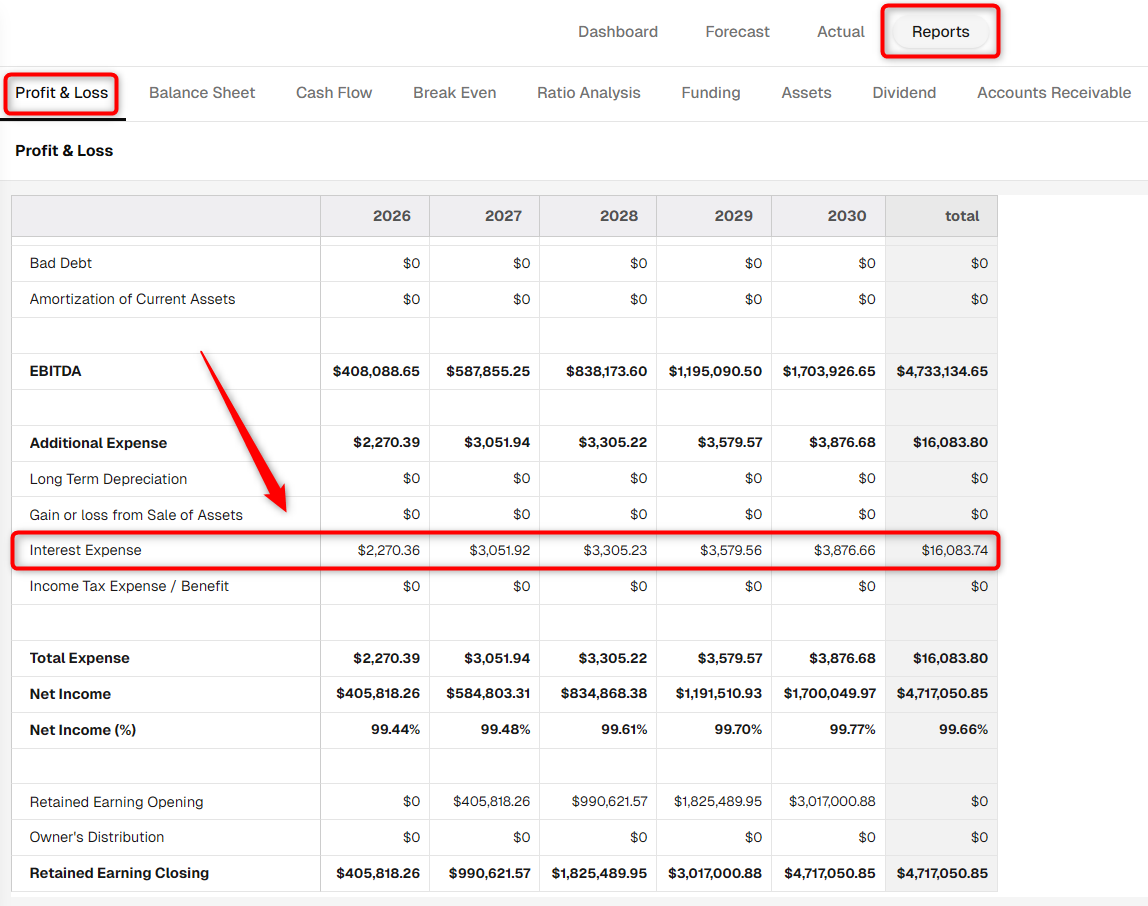Click the EBITDA row label
Image resolution: width=1148 pixels, height=906 pixels.
56,371
